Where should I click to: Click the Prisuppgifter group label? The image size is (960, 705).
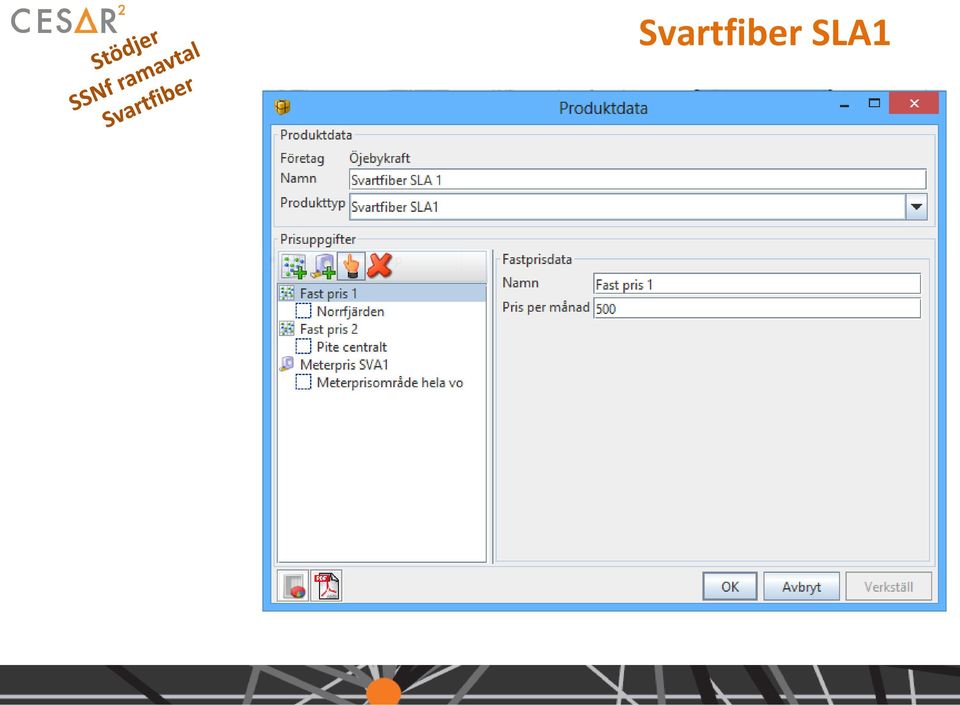[318, 239]
